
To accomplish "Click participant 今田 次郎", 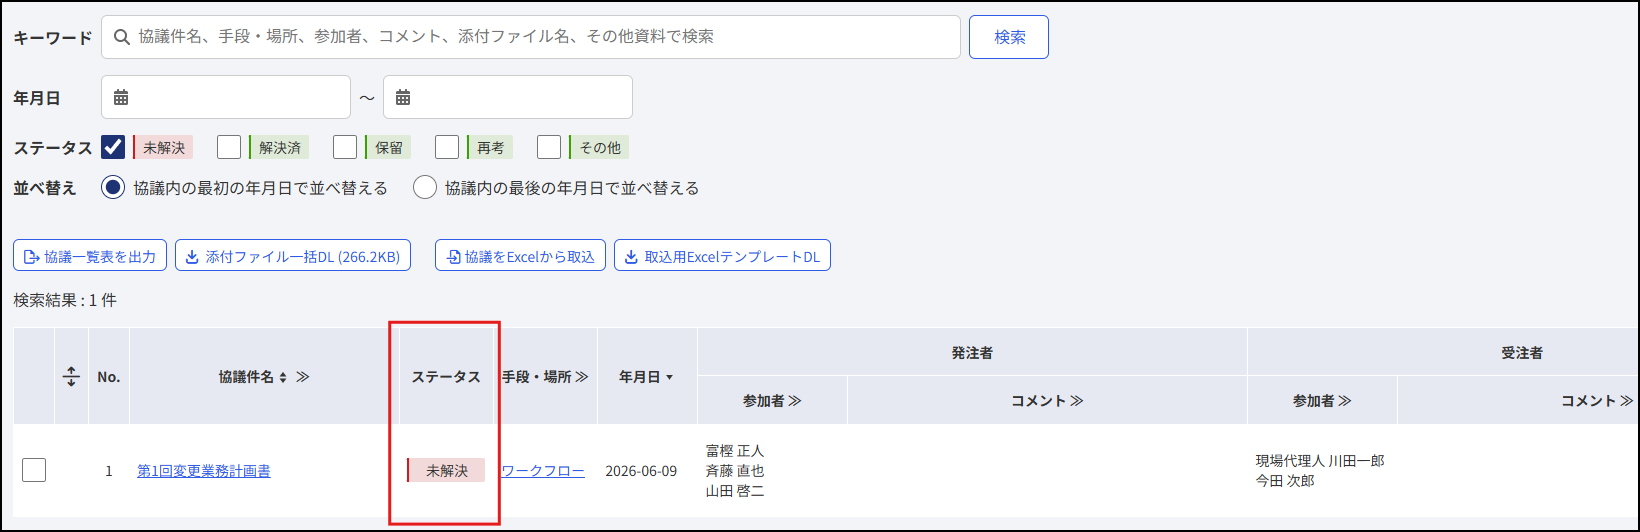I will click(x=1285, y=481).
